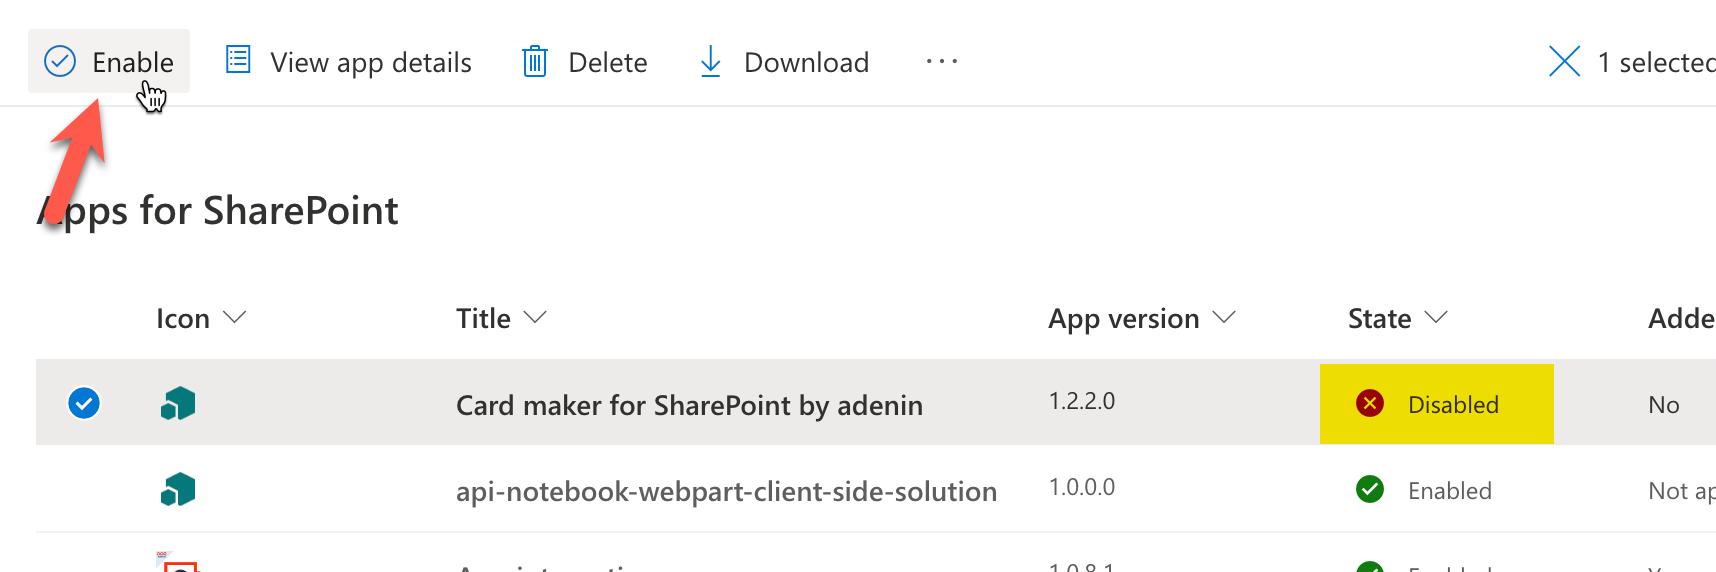This screenshot has height=572, width=1716.
Task: Open the State column filter dropdown
Action: (x=1436, y=318)
